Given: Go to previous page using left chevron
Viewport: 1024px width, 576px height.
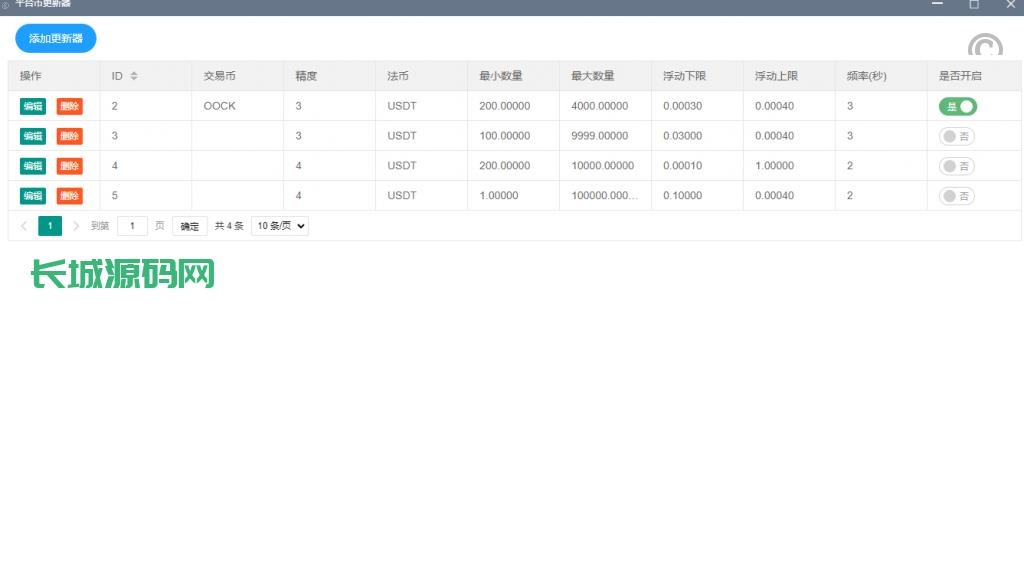Looking at the screenshot, I should coord(24,226).
